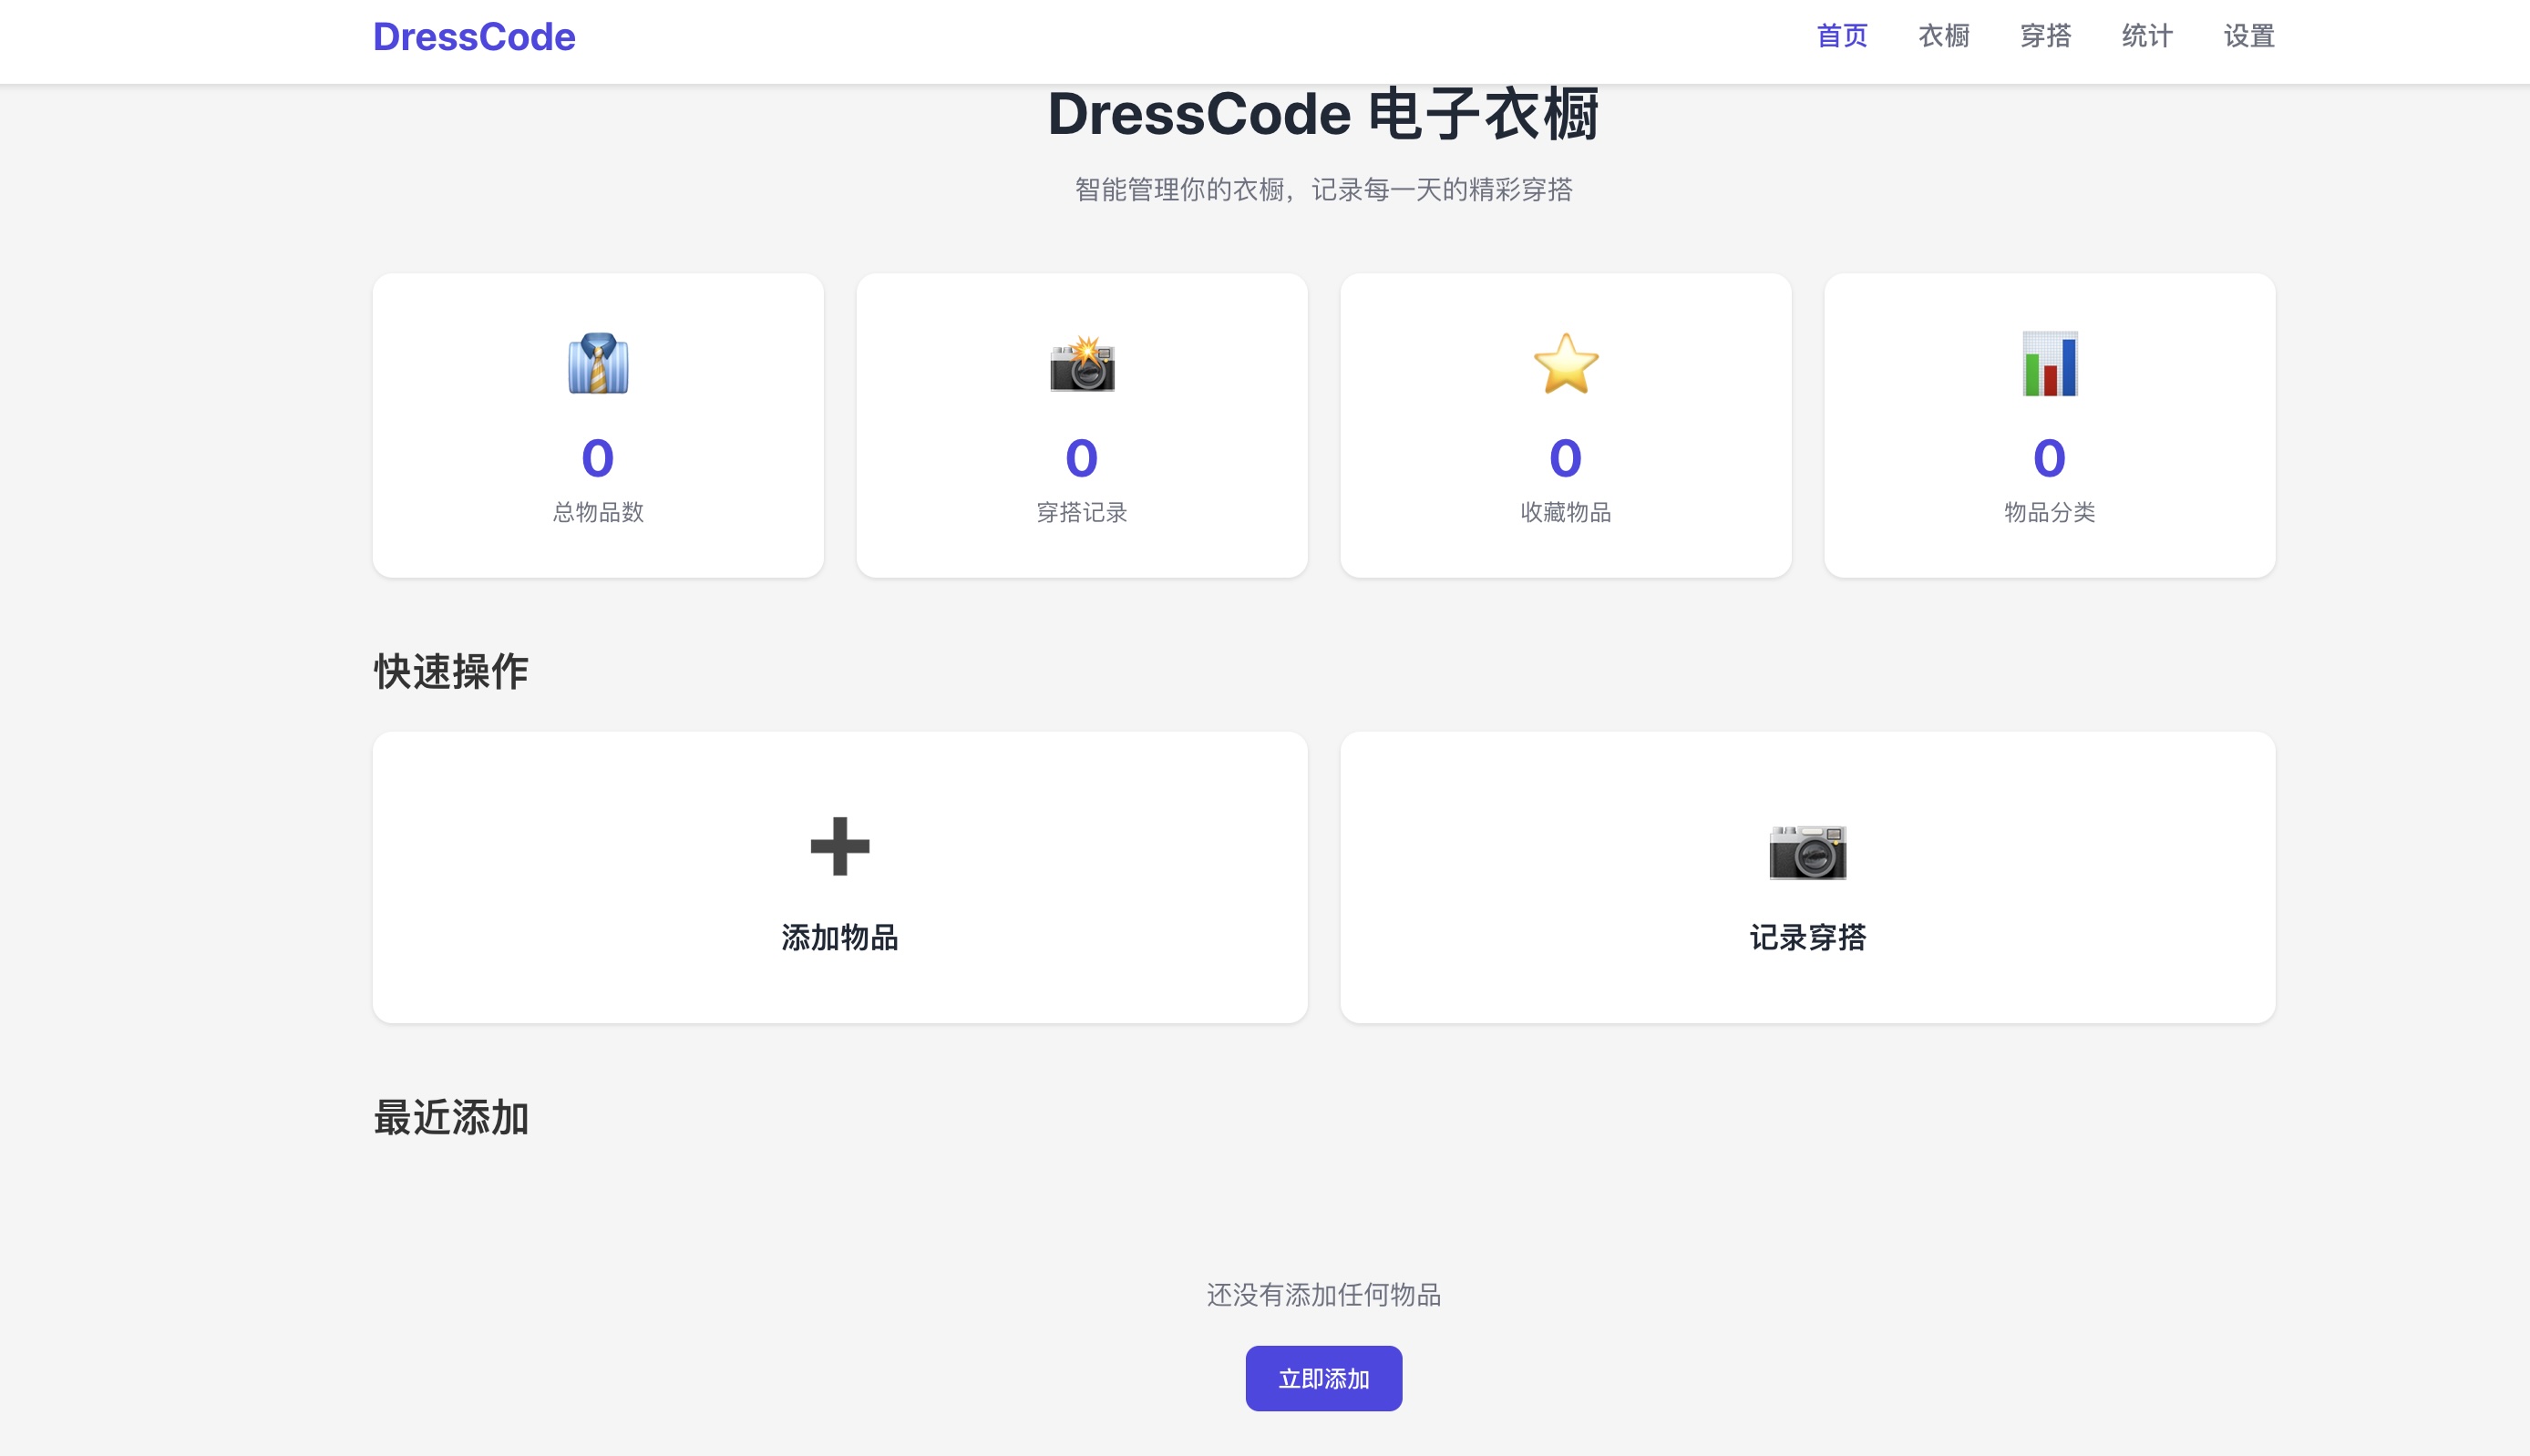
Task: Go to the 衣橱 nav tab
Action: click(x=1943, y=36)
